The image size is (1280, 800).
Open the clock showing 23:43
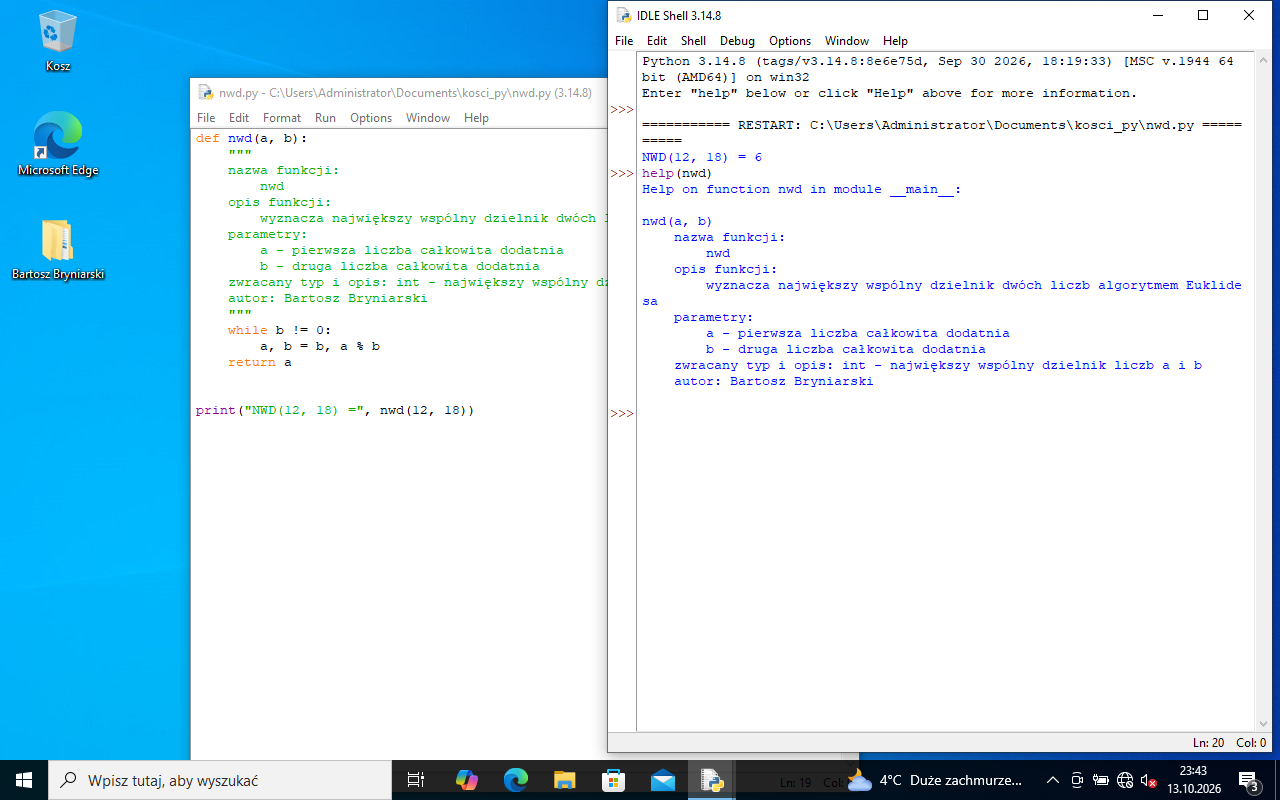coord(1194,780)
